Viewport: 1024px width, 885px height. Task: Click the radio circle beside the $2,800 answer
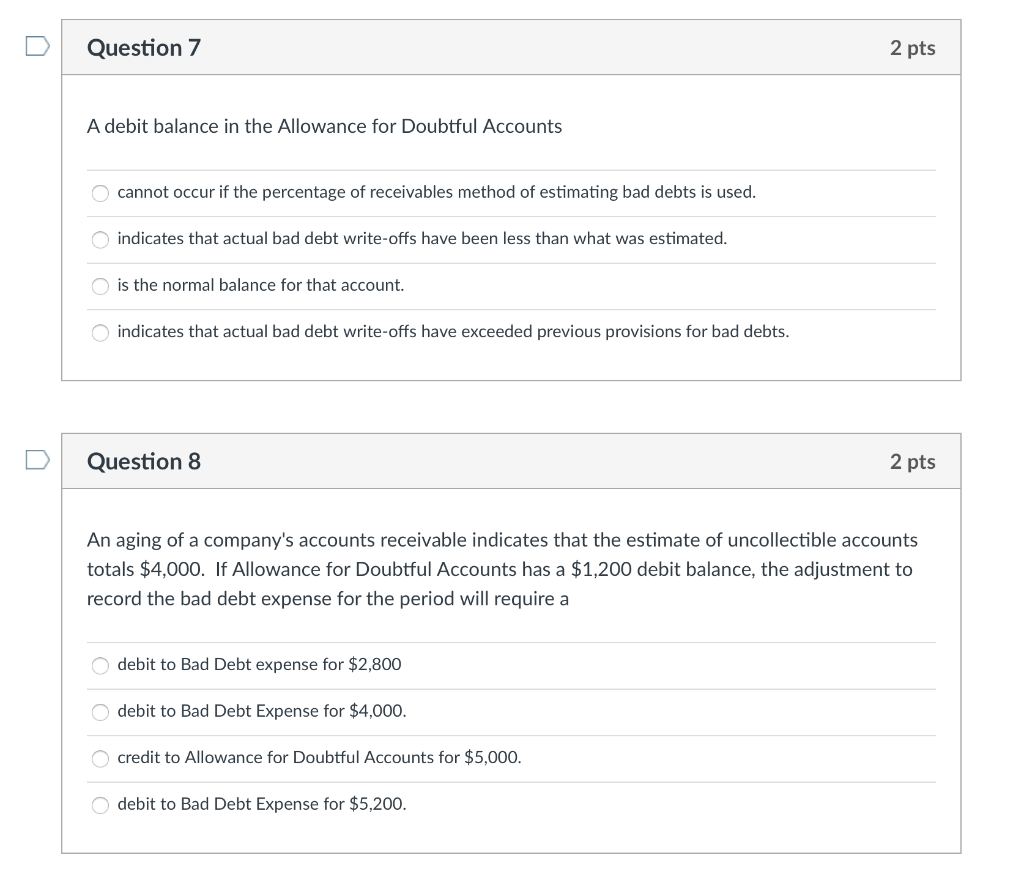[100, 665]
